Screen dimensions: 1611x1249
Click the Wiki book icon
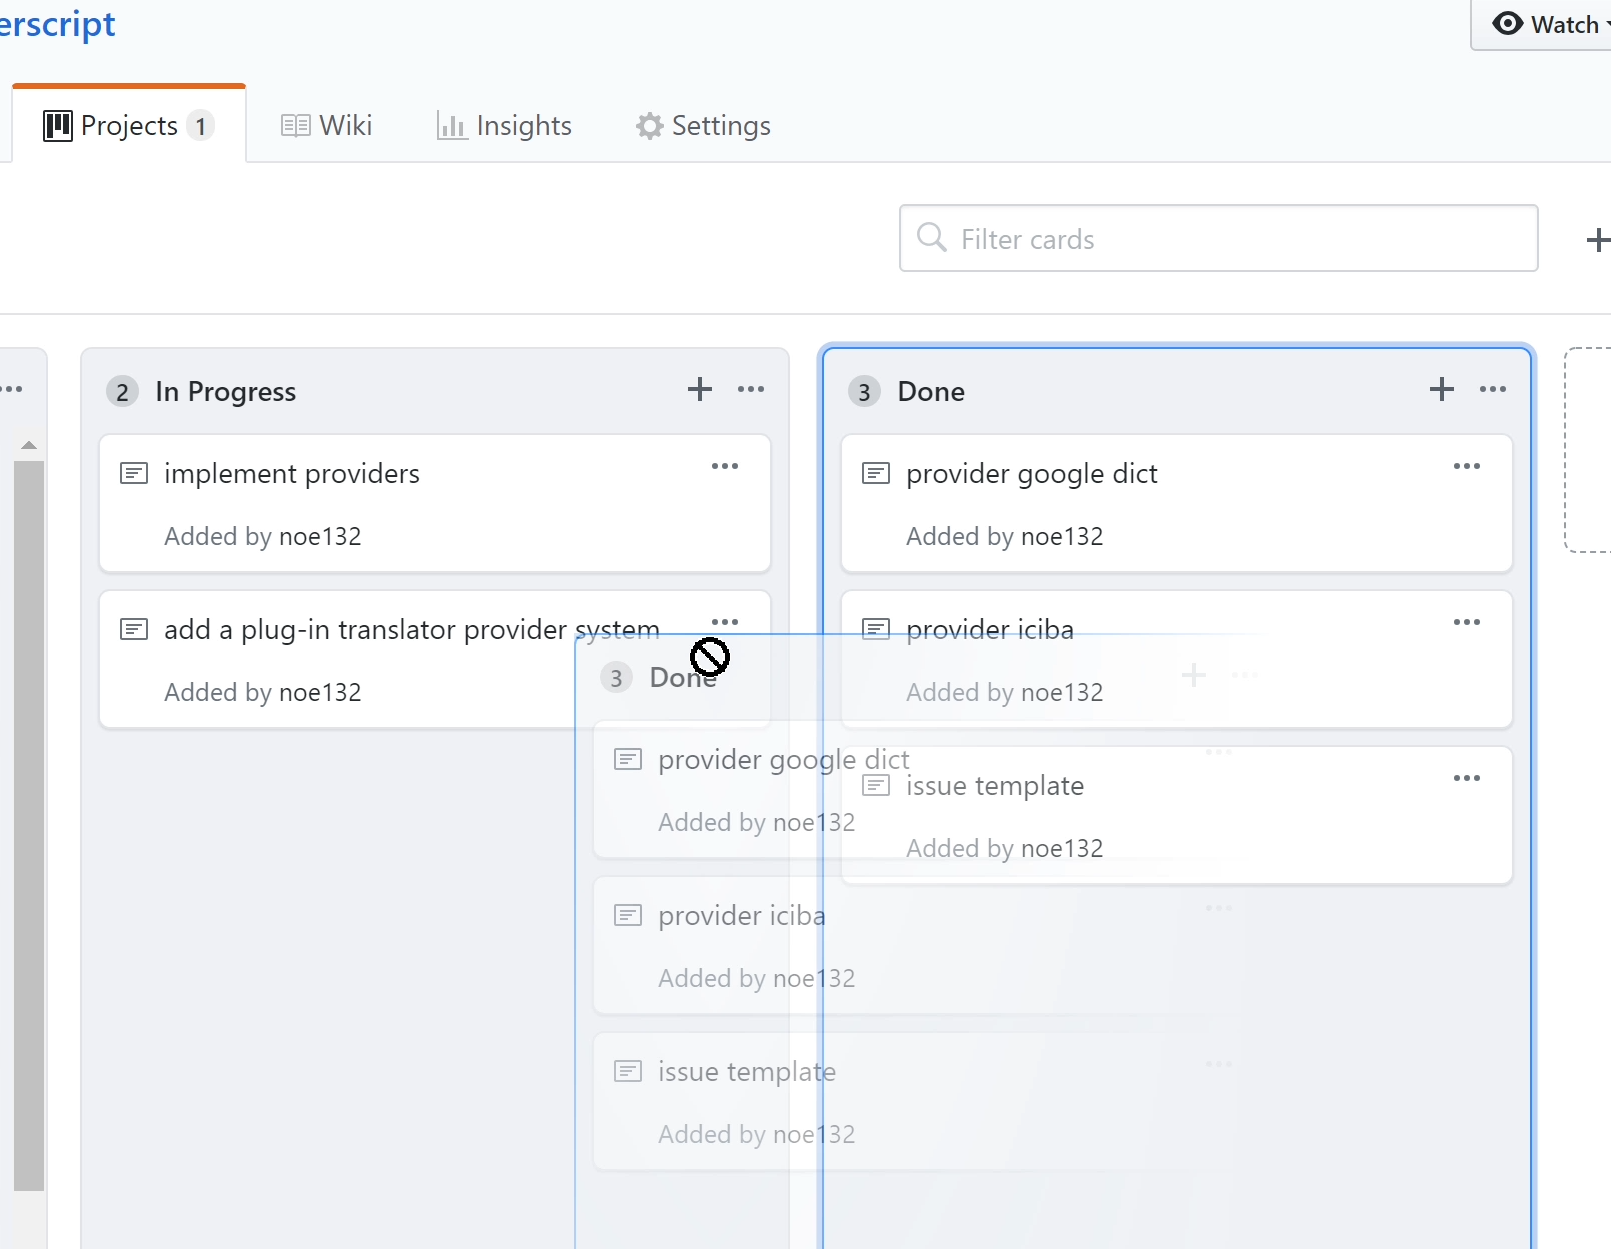pos(295,125)
